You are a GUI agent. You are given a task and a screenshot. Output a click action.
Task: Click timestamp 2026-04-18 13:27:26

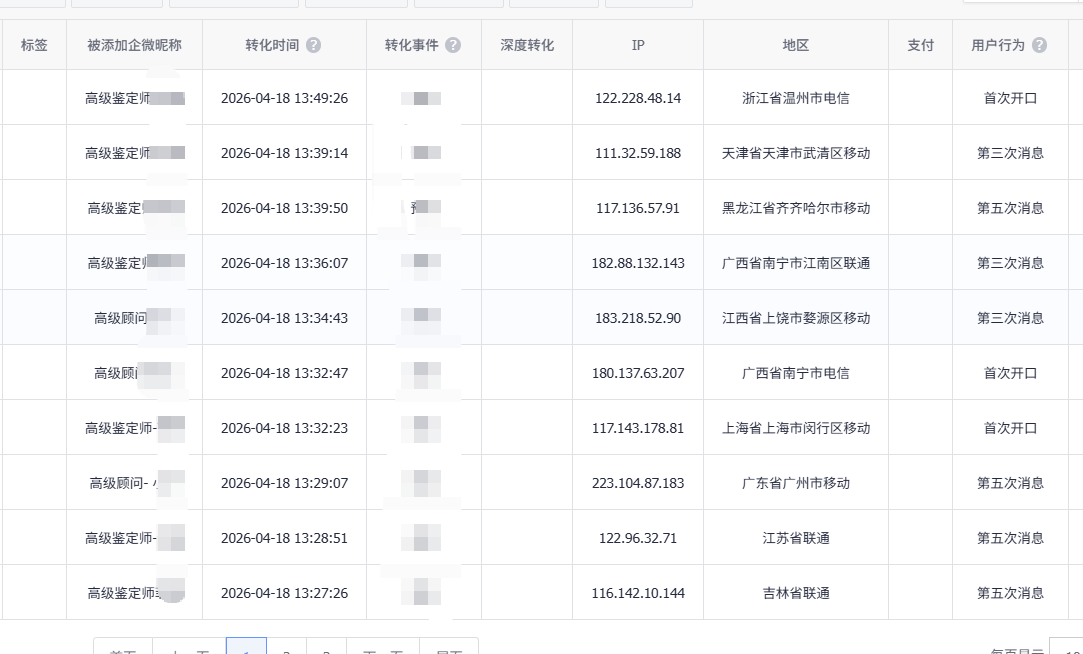pyautogui.click(x=284, y=593)
